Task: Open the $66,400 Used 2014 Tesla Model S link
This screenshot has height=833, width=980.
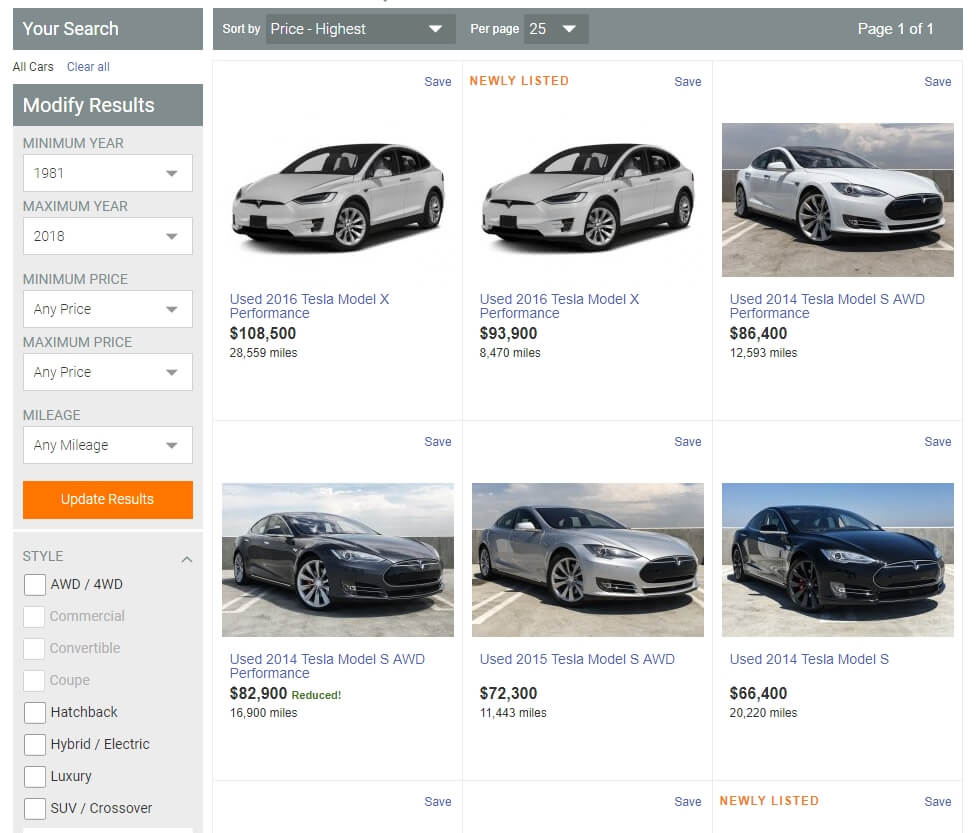Action: [x=809, y=659]
